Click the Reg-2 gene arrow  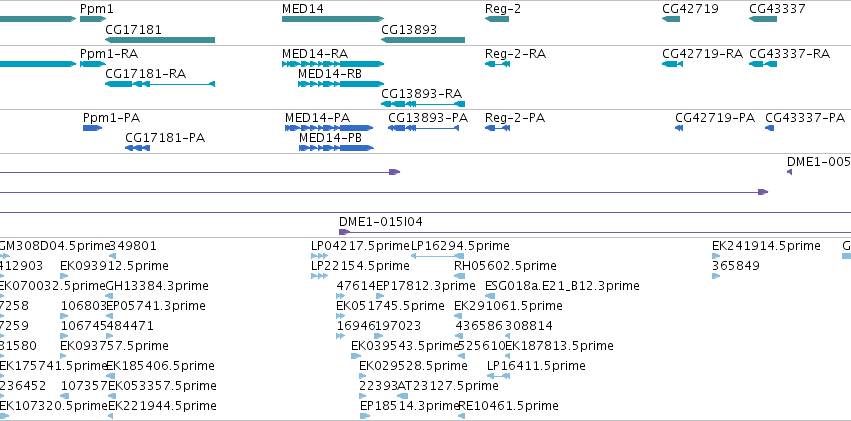click(497, 19)
